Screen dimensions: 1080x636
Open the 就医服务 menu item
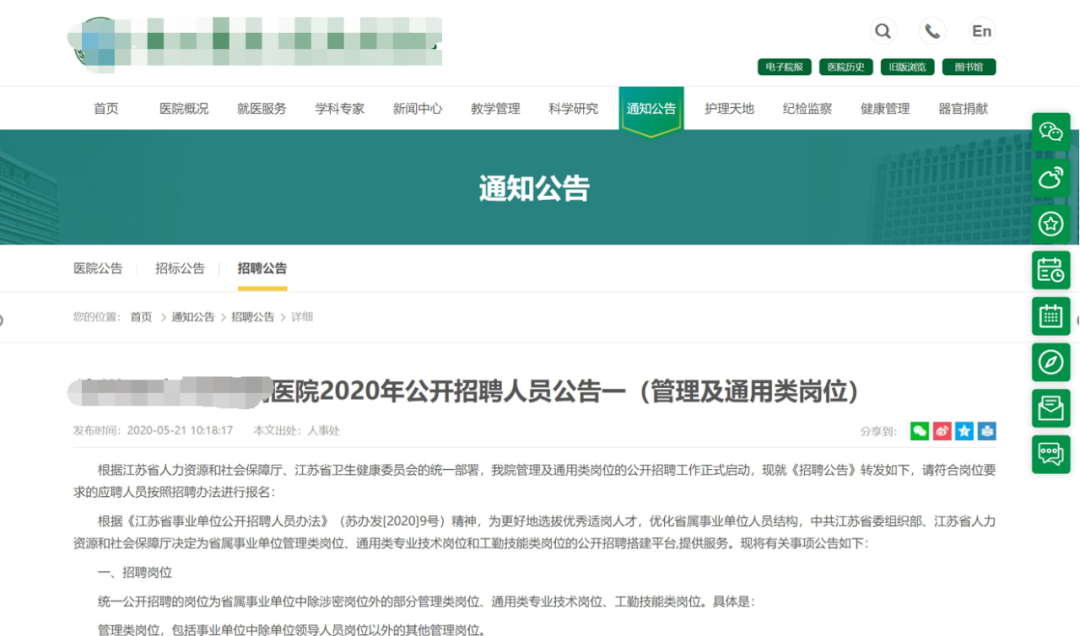(x=262, y=109)
